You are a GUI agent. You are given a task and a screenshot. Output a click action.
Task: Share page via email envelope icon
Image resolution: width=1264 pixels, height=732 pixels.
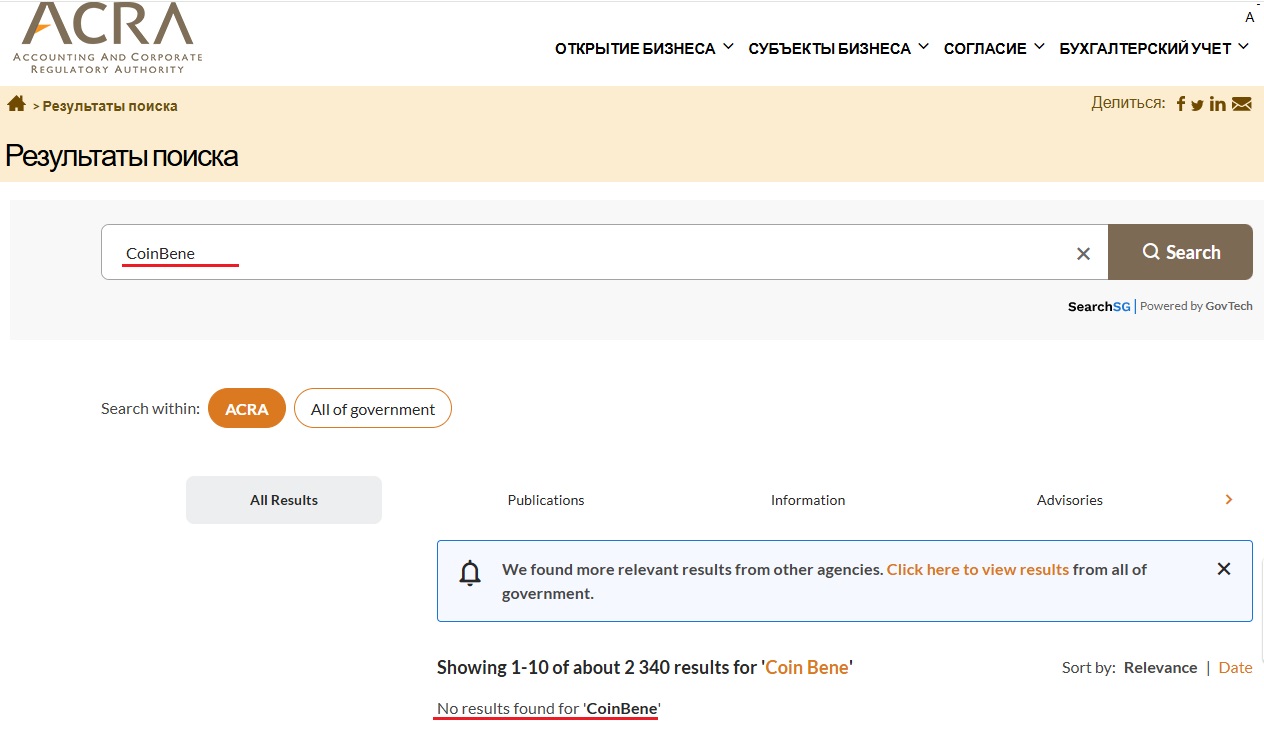(1242, 104)
